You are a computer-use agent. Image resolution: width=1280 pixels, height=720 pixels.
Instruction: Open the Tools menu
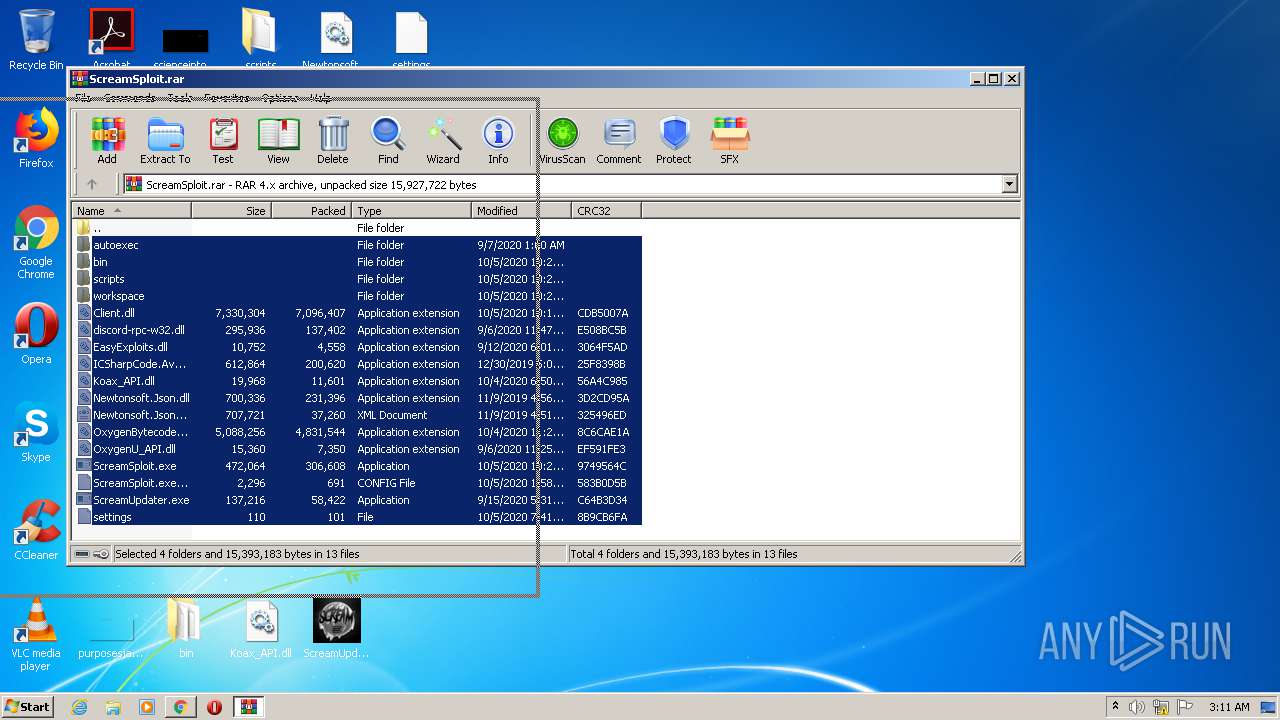(180, 98)
